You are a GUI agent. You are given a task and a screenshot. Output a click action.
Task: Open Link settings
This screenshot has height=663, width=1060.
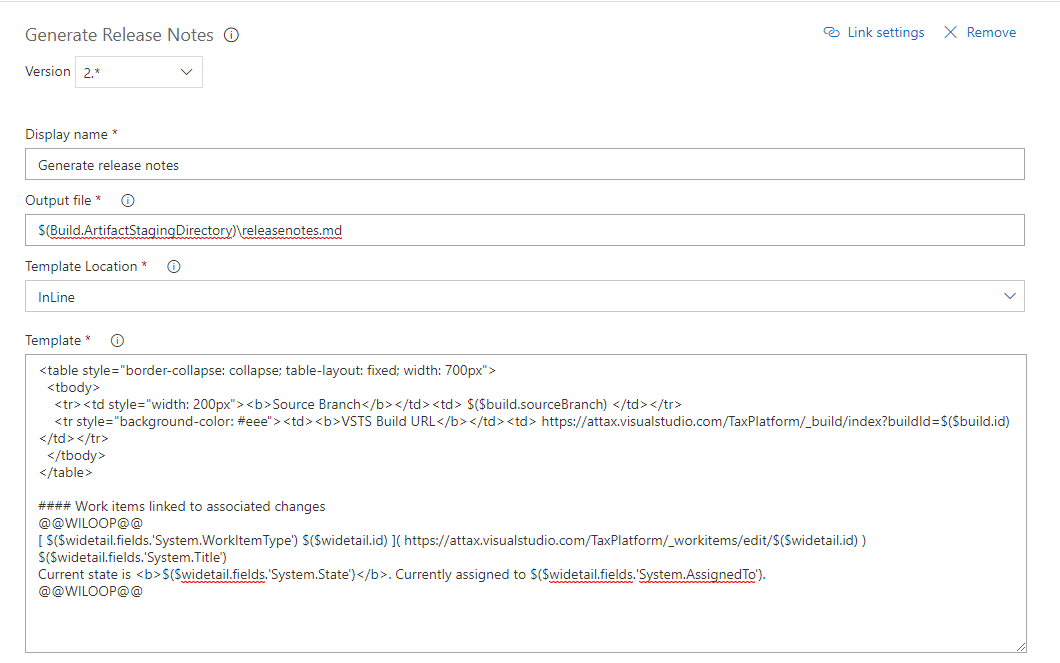[886, 32]
